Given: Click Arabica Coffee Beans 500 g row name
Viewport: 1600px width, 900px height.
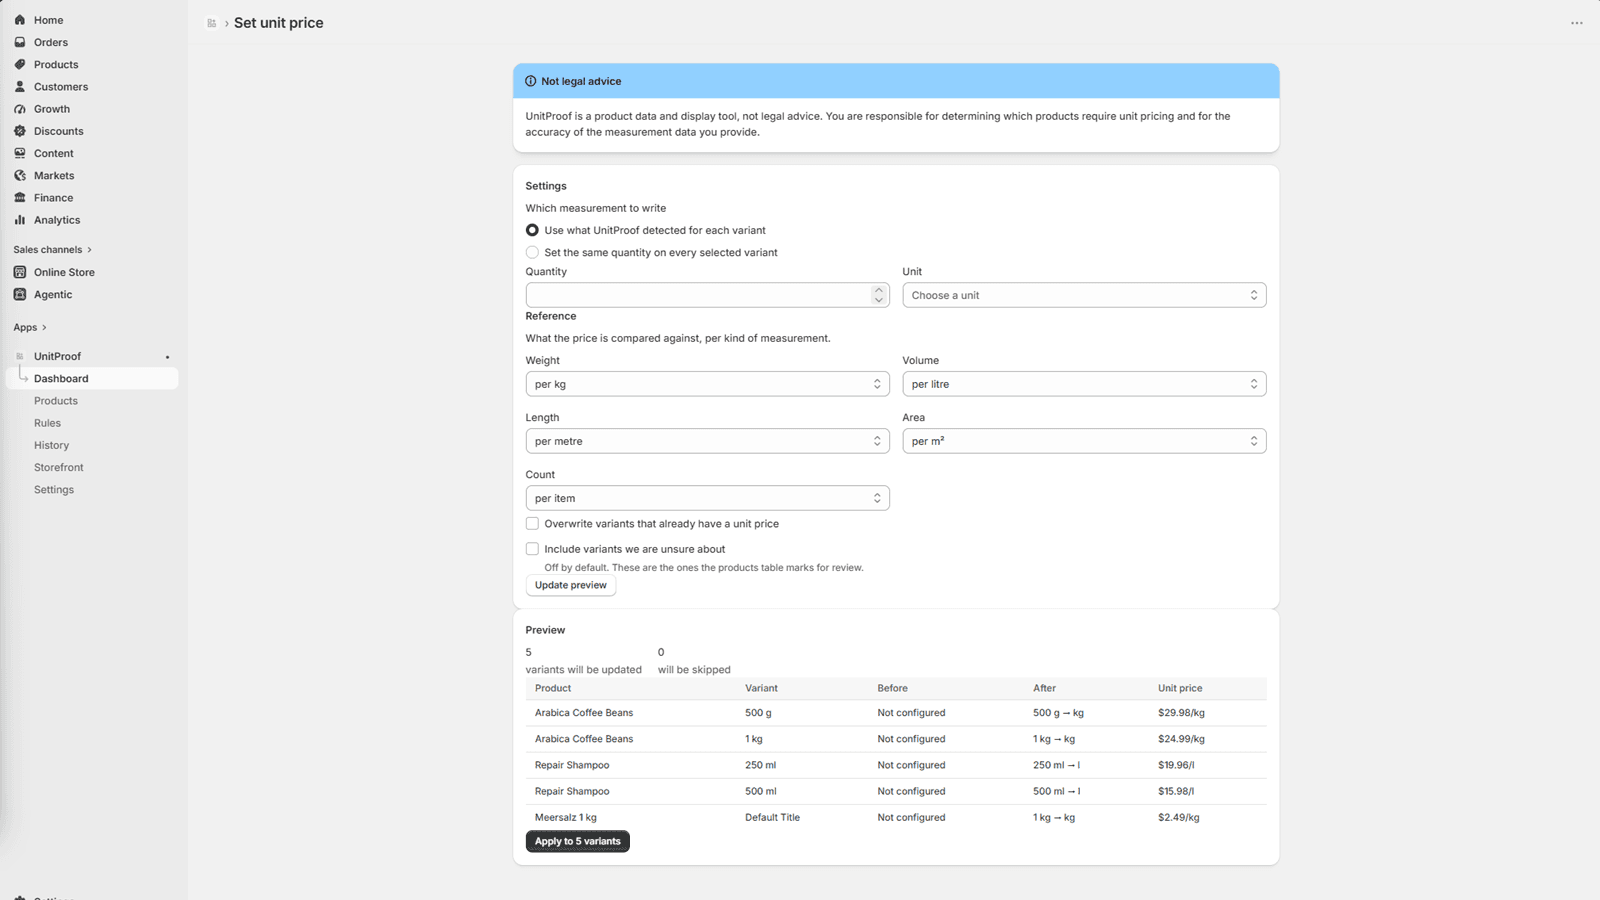Looking at the screenshot, I should 584,713.
